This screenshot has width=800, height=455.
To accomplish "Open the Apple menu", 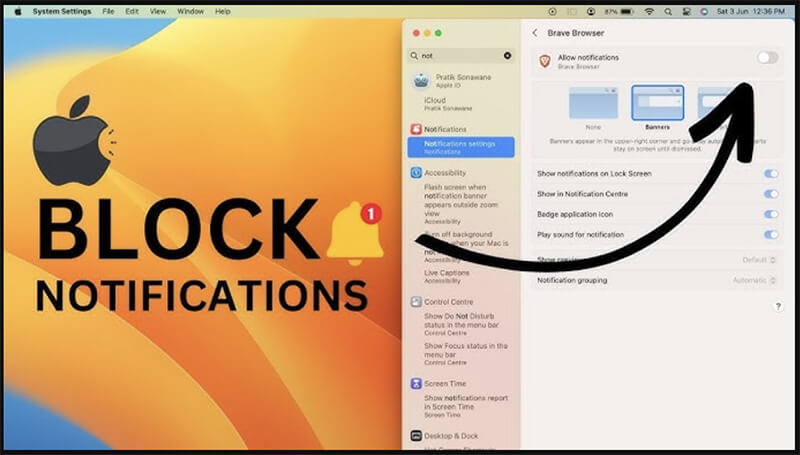I will pyautogui.click(x=18, y=11).
